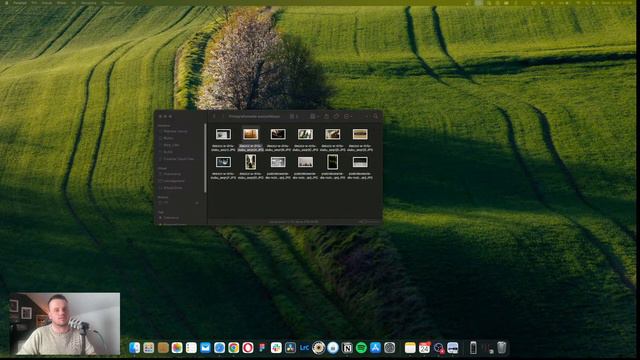
Task: Open Figma from the dock
Action: (262, 348)
